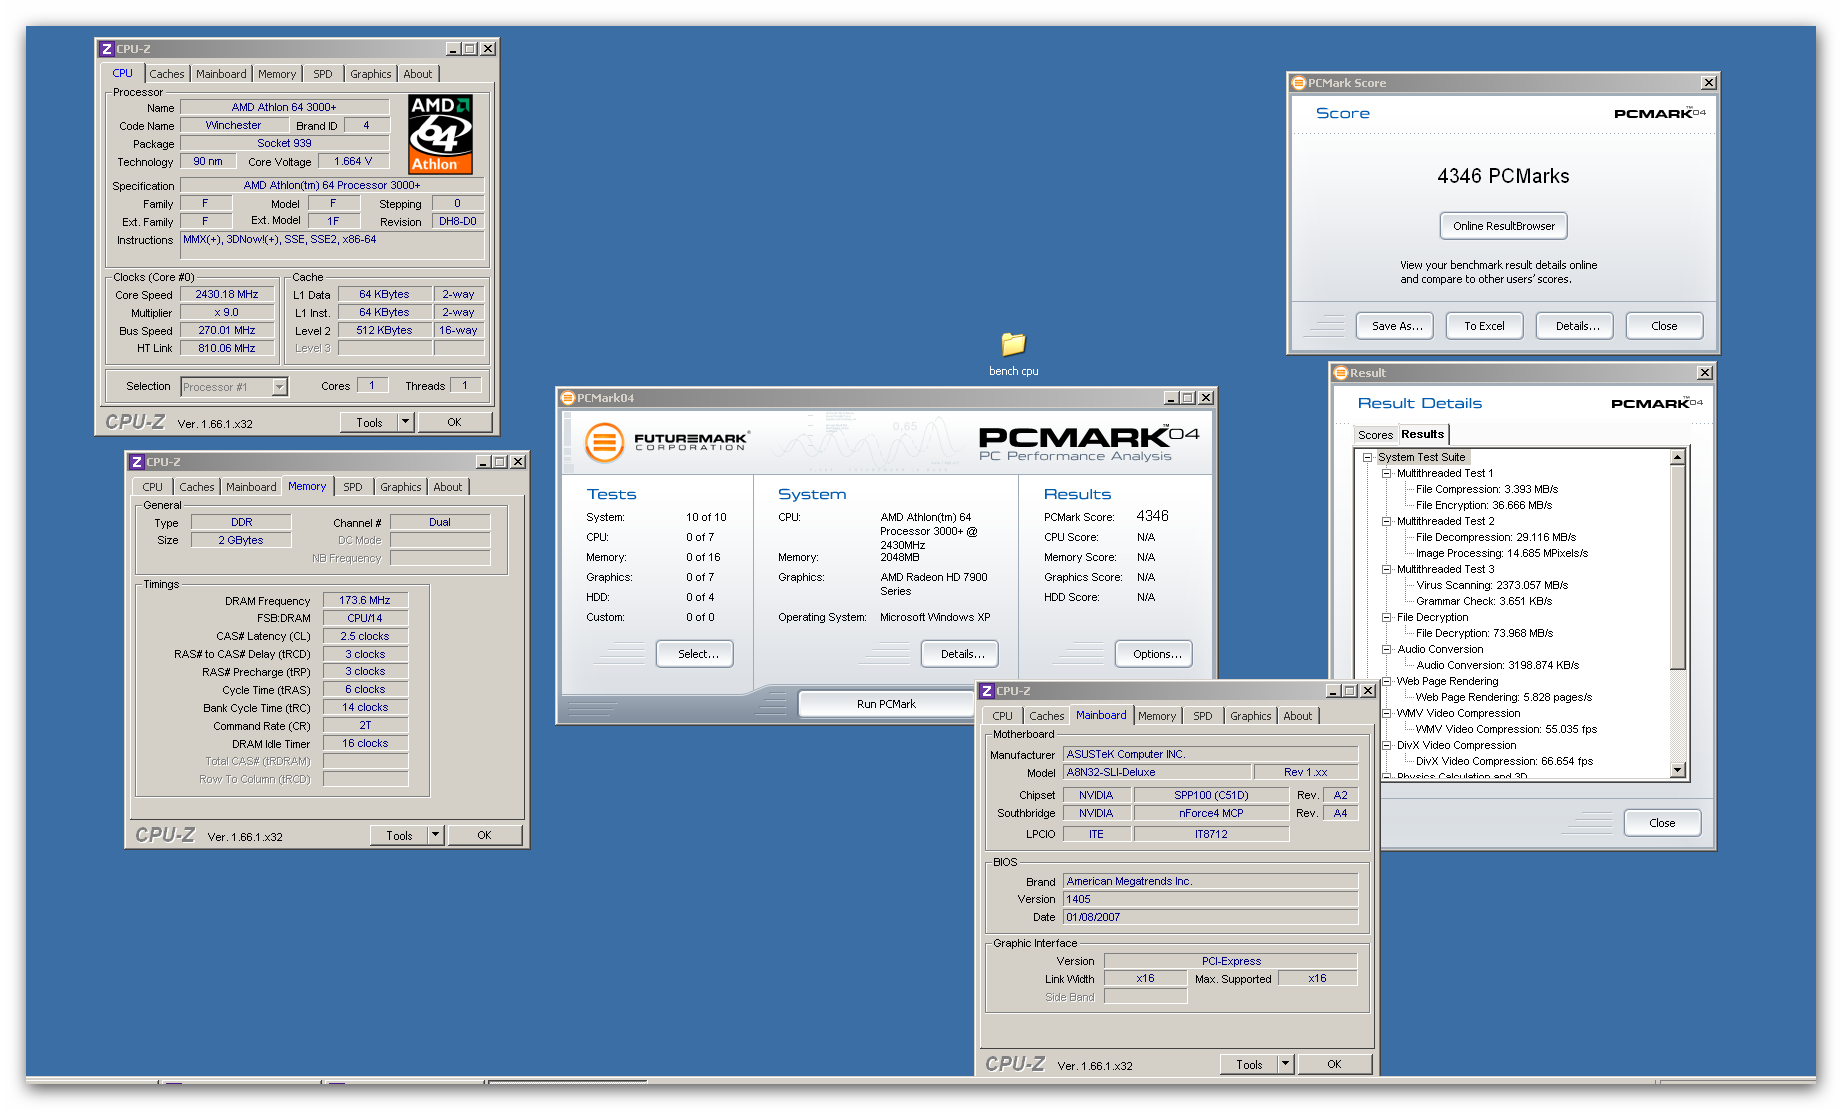
Task: Open Tools dropdown arrow in Memory window
Action: 435,835
